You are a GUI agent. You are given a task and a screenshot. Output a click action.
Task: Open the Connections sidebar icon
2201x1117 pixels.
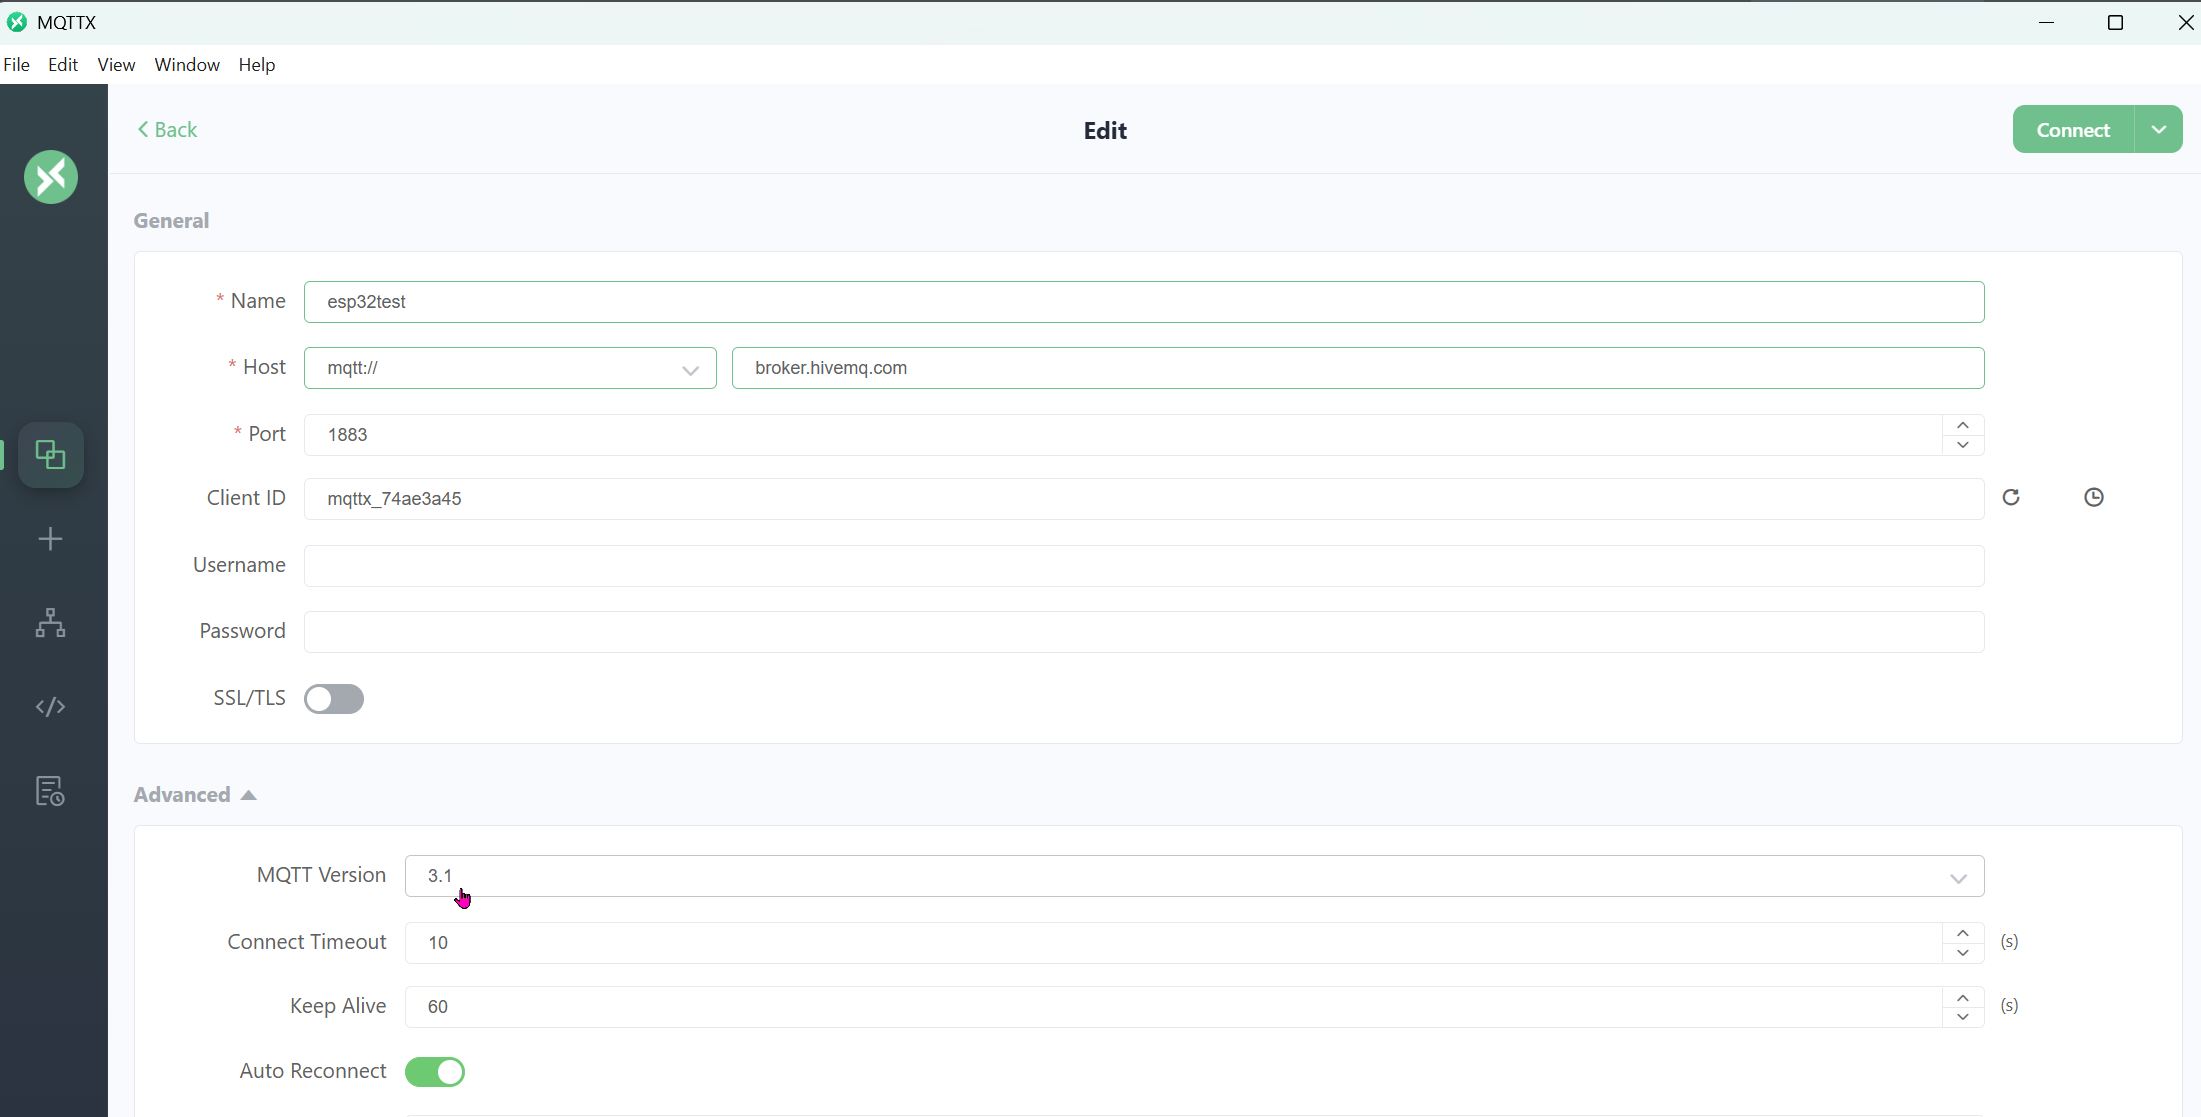tap(51, 455)
